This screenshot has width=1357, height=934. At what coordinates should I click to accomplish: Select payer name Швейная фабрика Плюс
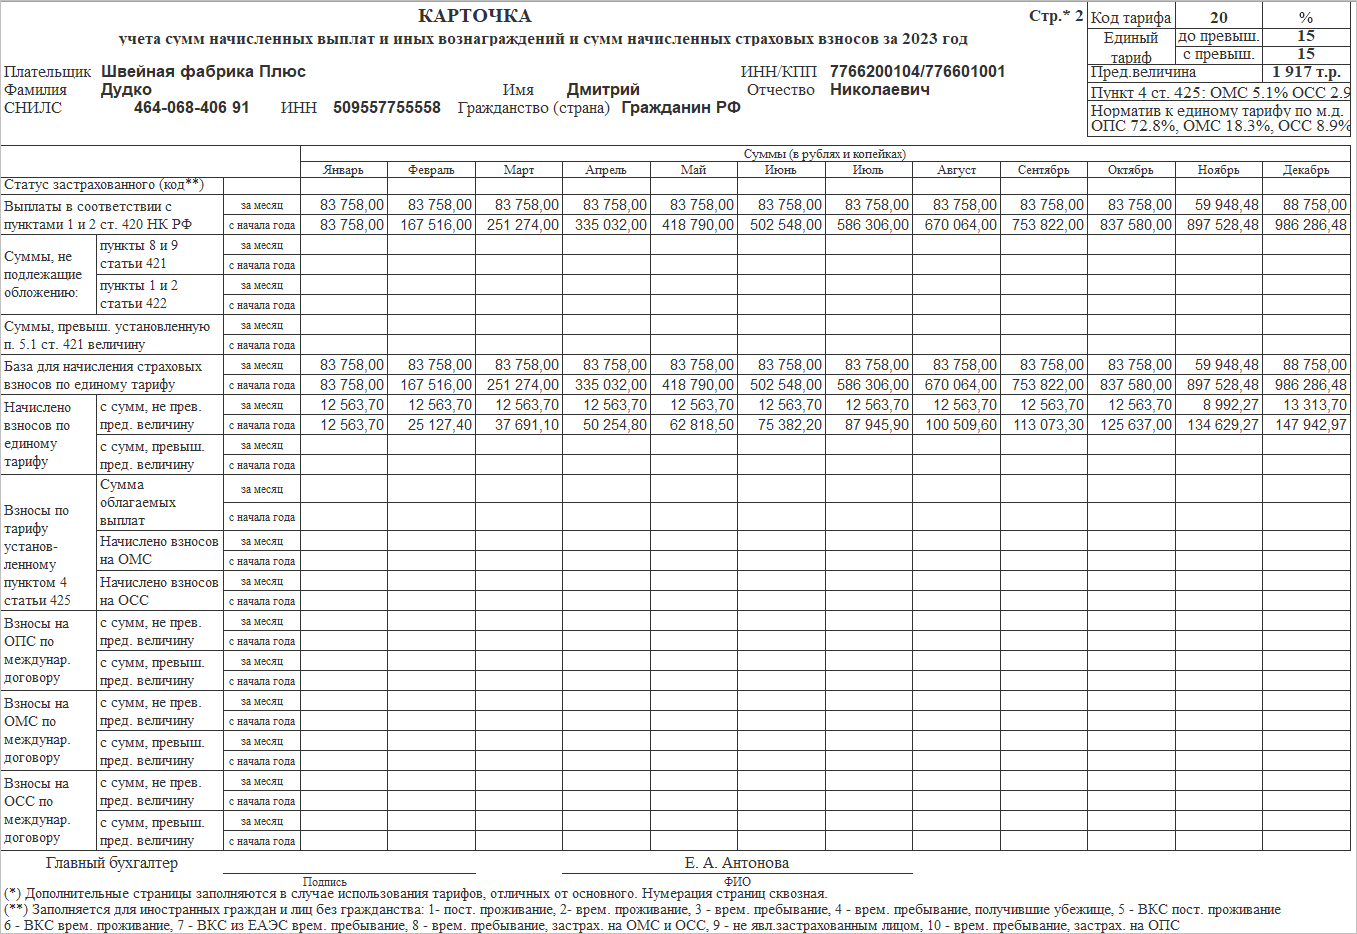[203, 72]
